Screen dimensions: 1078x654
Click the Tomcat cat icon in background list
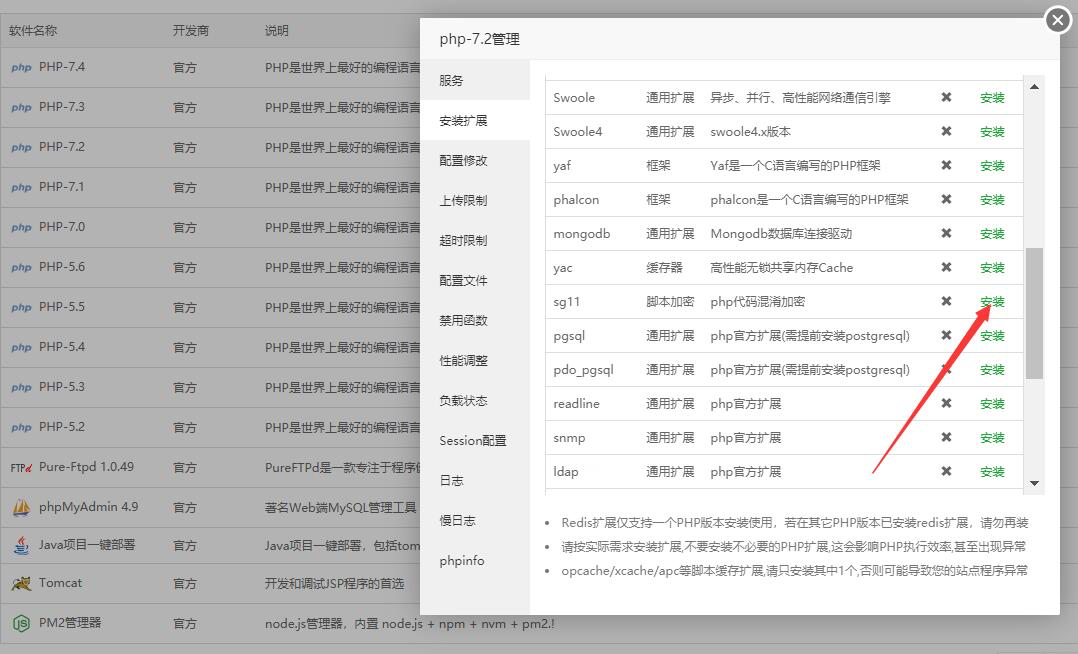click(x=21, y=584)
